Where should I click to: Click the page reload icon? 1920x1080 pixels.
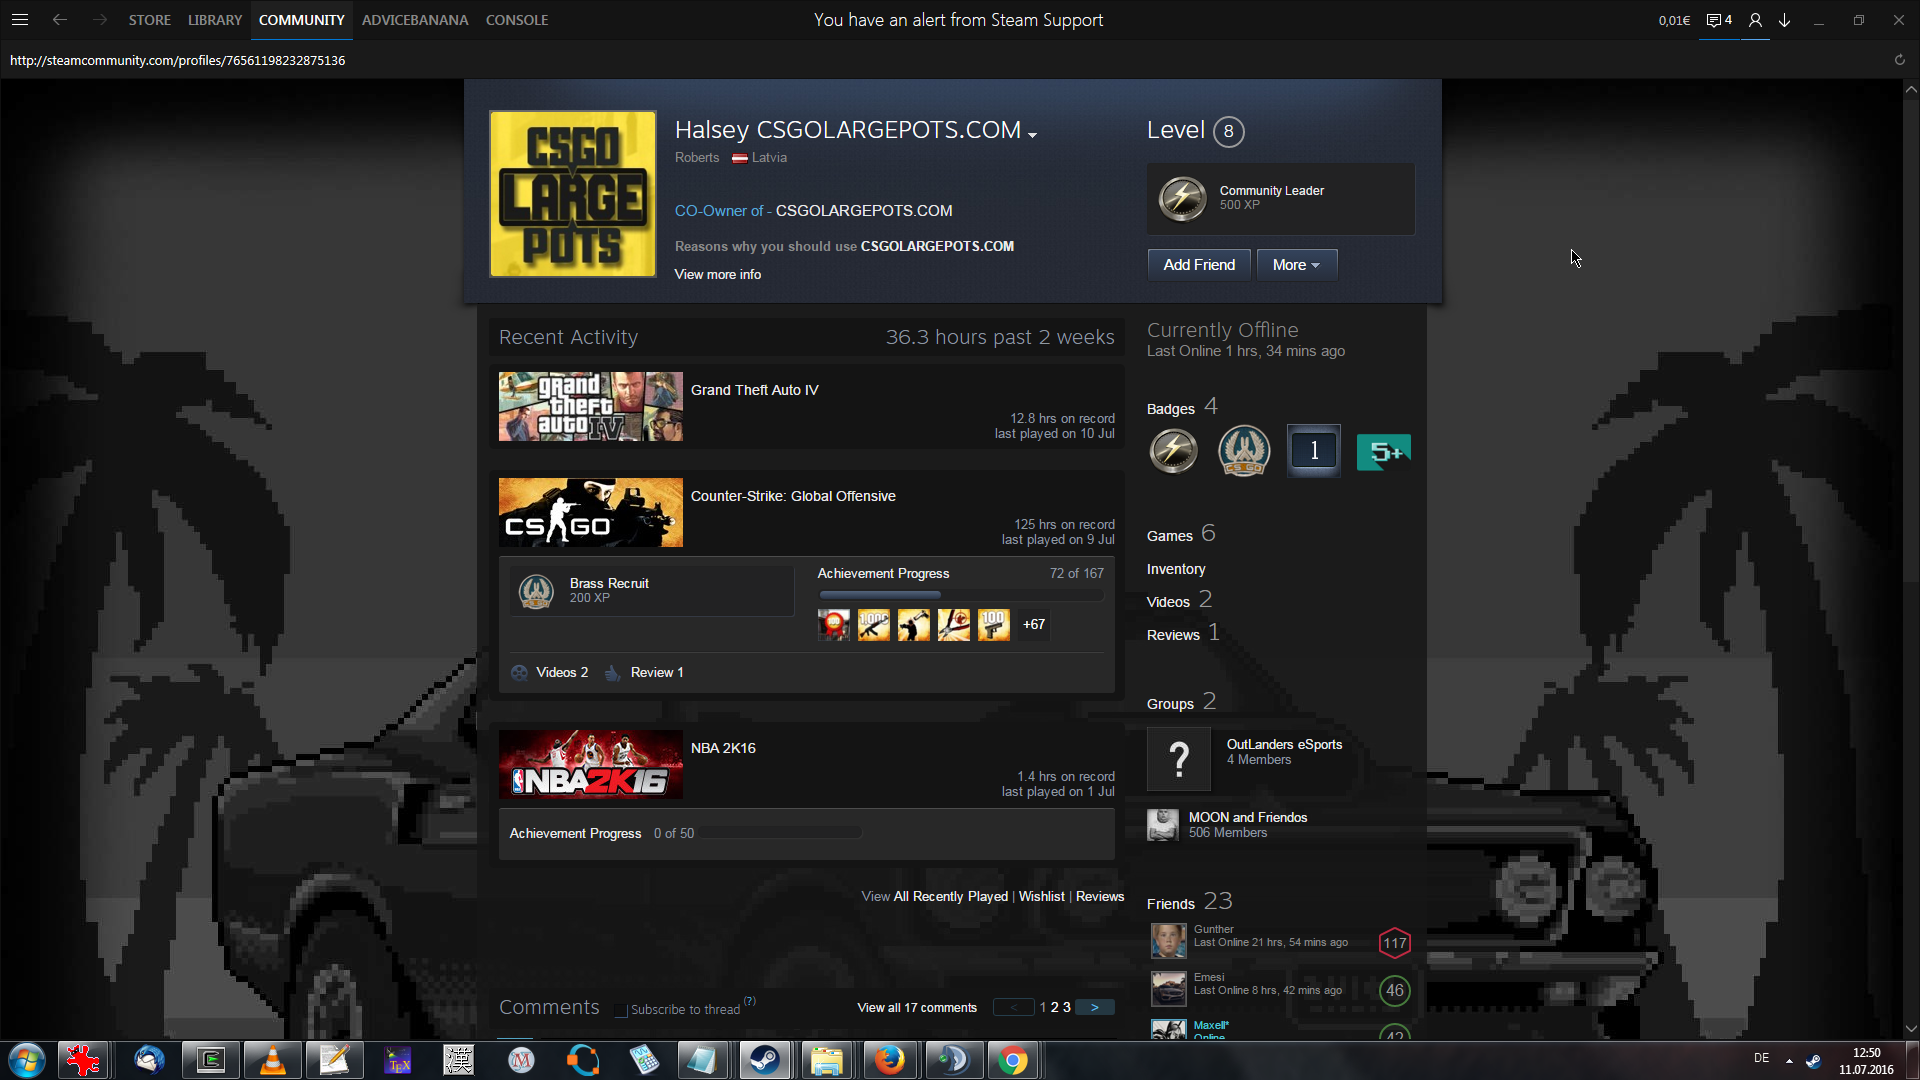click(x=1899, y=60)
